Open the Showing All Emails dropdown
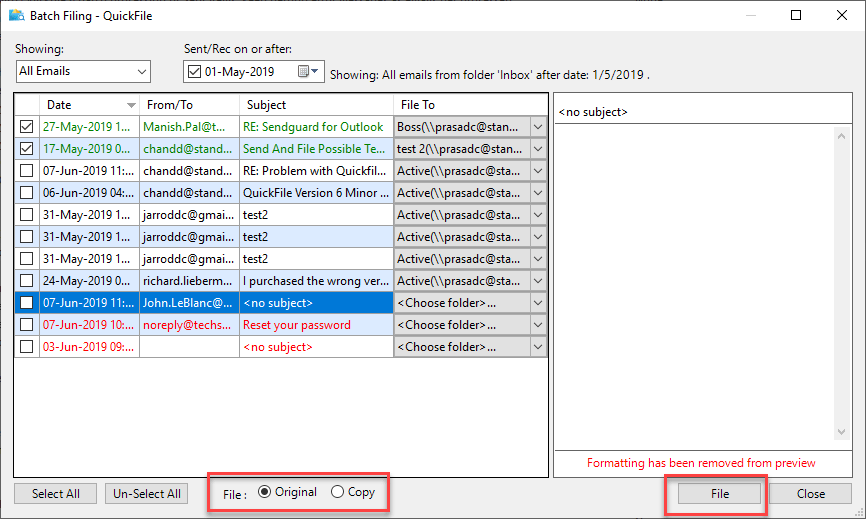The image size is (866, 519). pyautogui.click(x=83, y=71)
